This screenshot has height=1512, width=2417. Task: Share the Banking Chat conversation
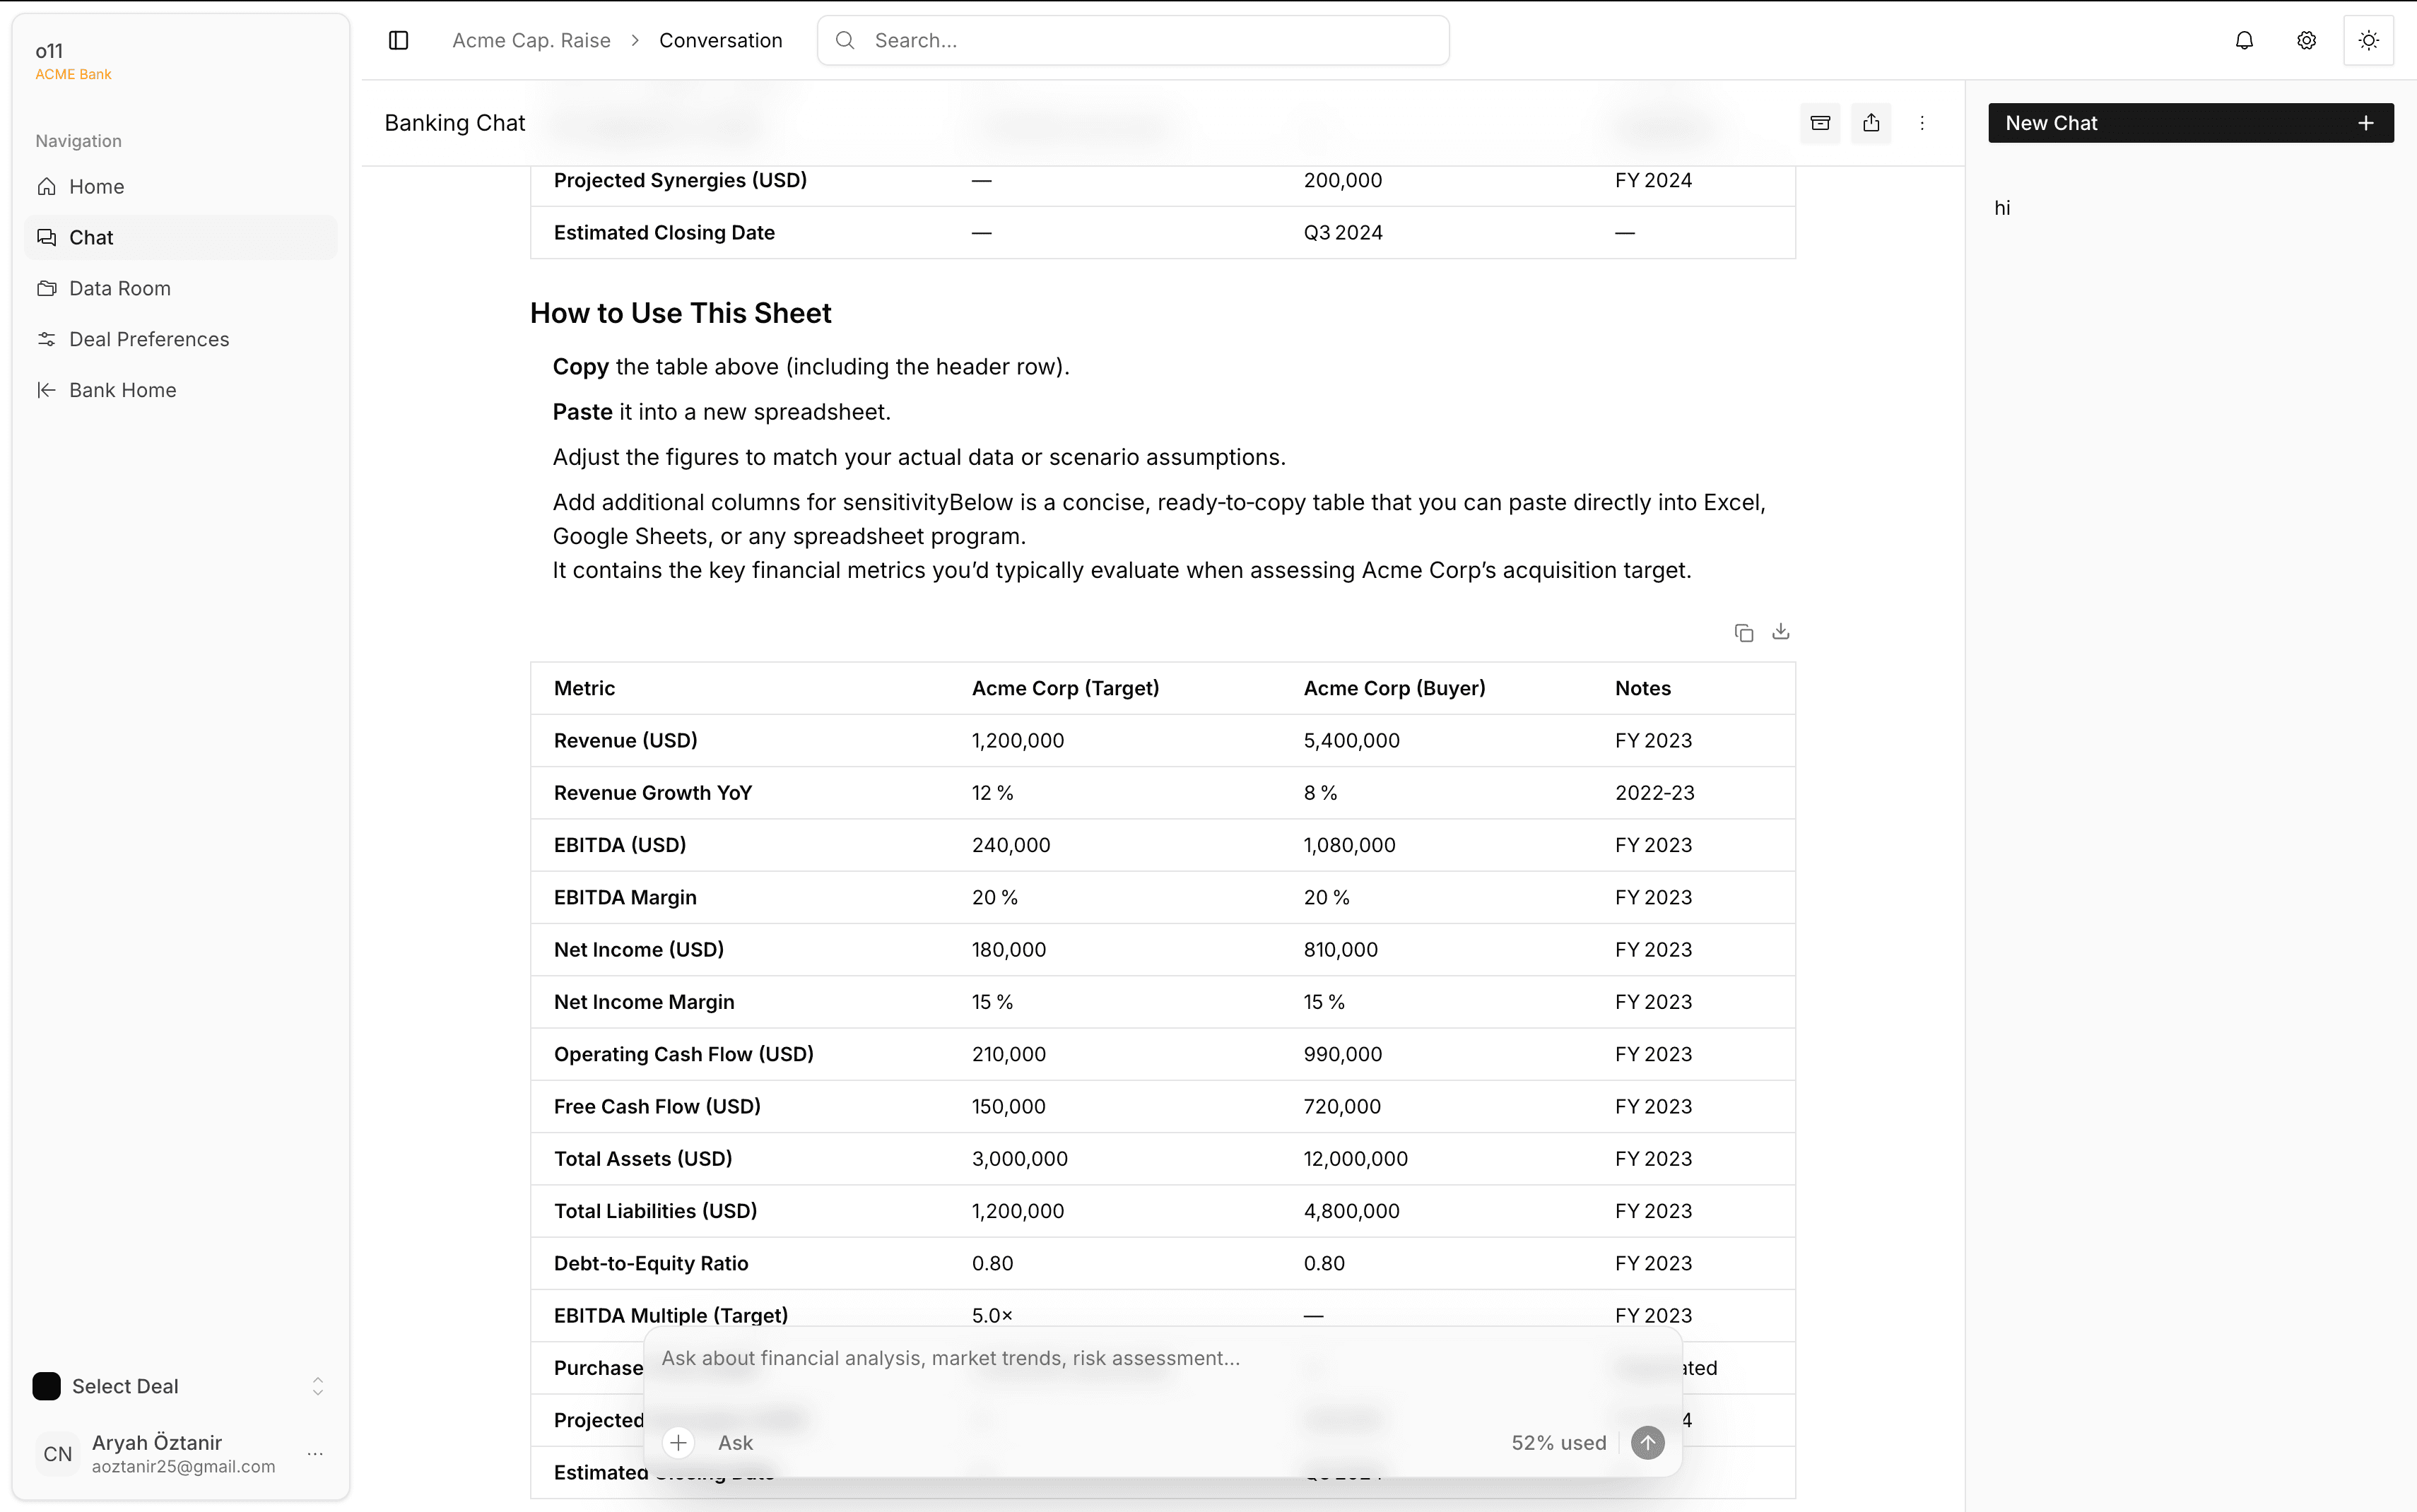[1871, 122]
